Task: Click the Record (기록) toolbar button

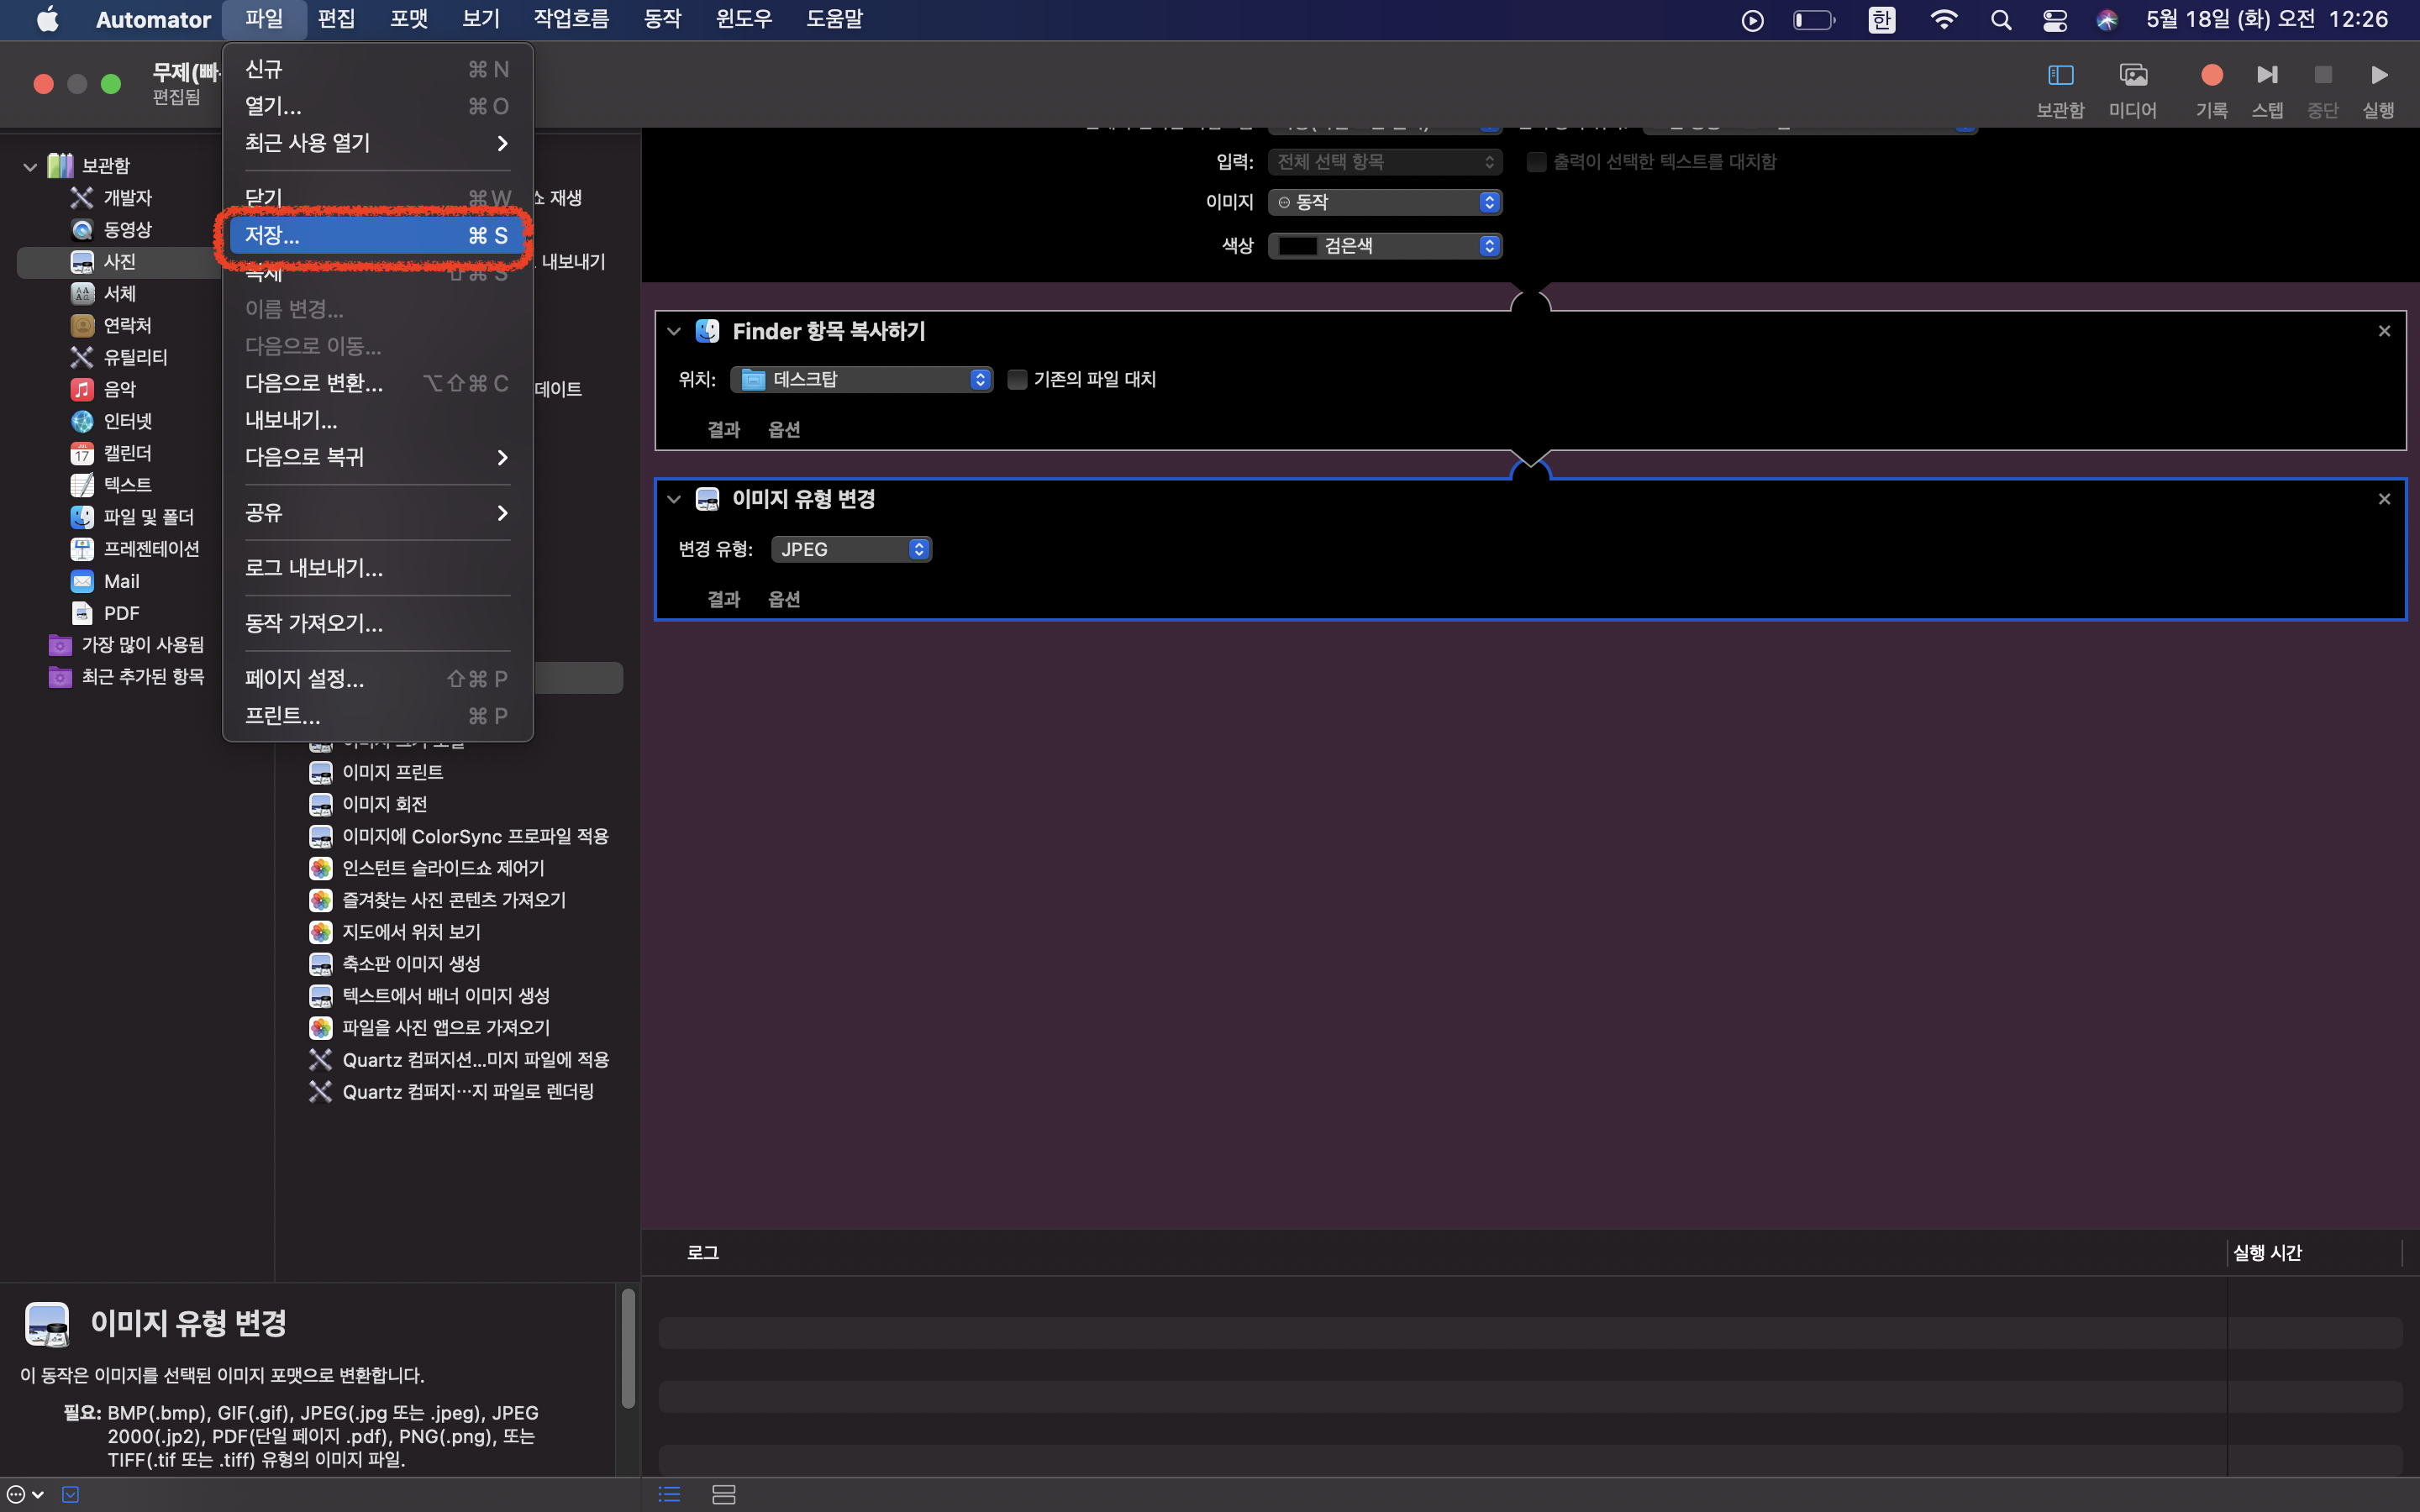Action: [x=2211, y=76]
